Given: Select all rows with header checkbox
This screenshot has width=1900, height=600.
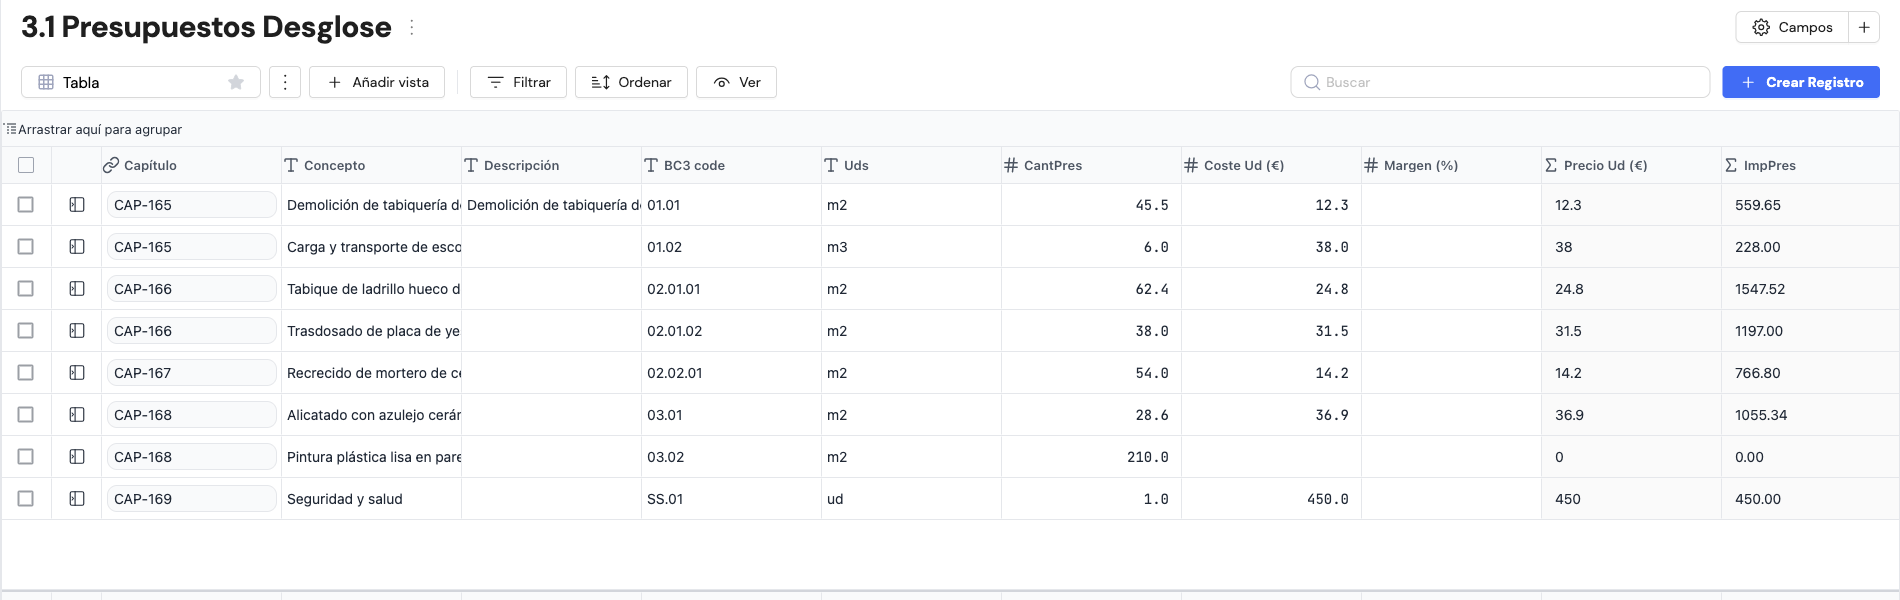Looking at the screenshot, I should click(26, 165).
